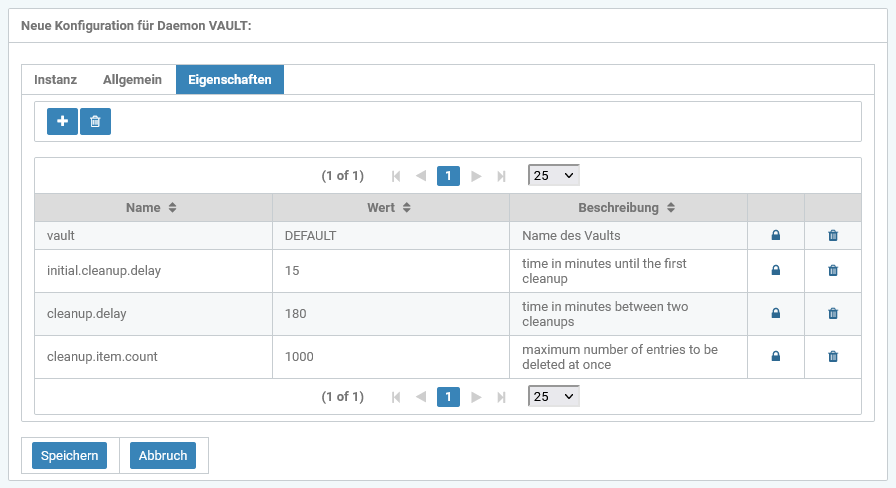Image resolution: width=896 pixels, height=488 pixels.
Task: Open bottom rows-per-page dropdown
Action: [x=553, y=397]
